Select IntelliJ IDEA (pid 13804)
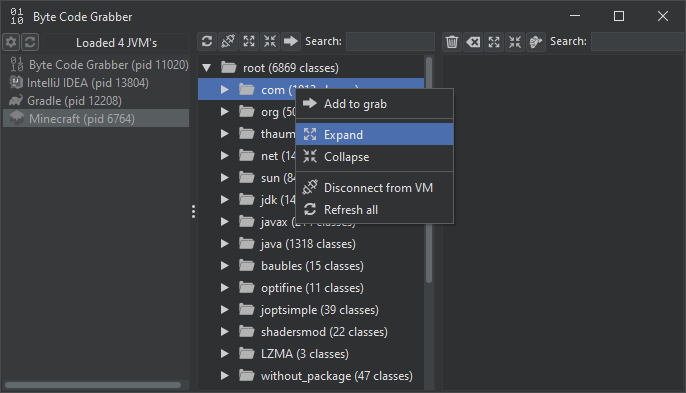 point(96,82)
